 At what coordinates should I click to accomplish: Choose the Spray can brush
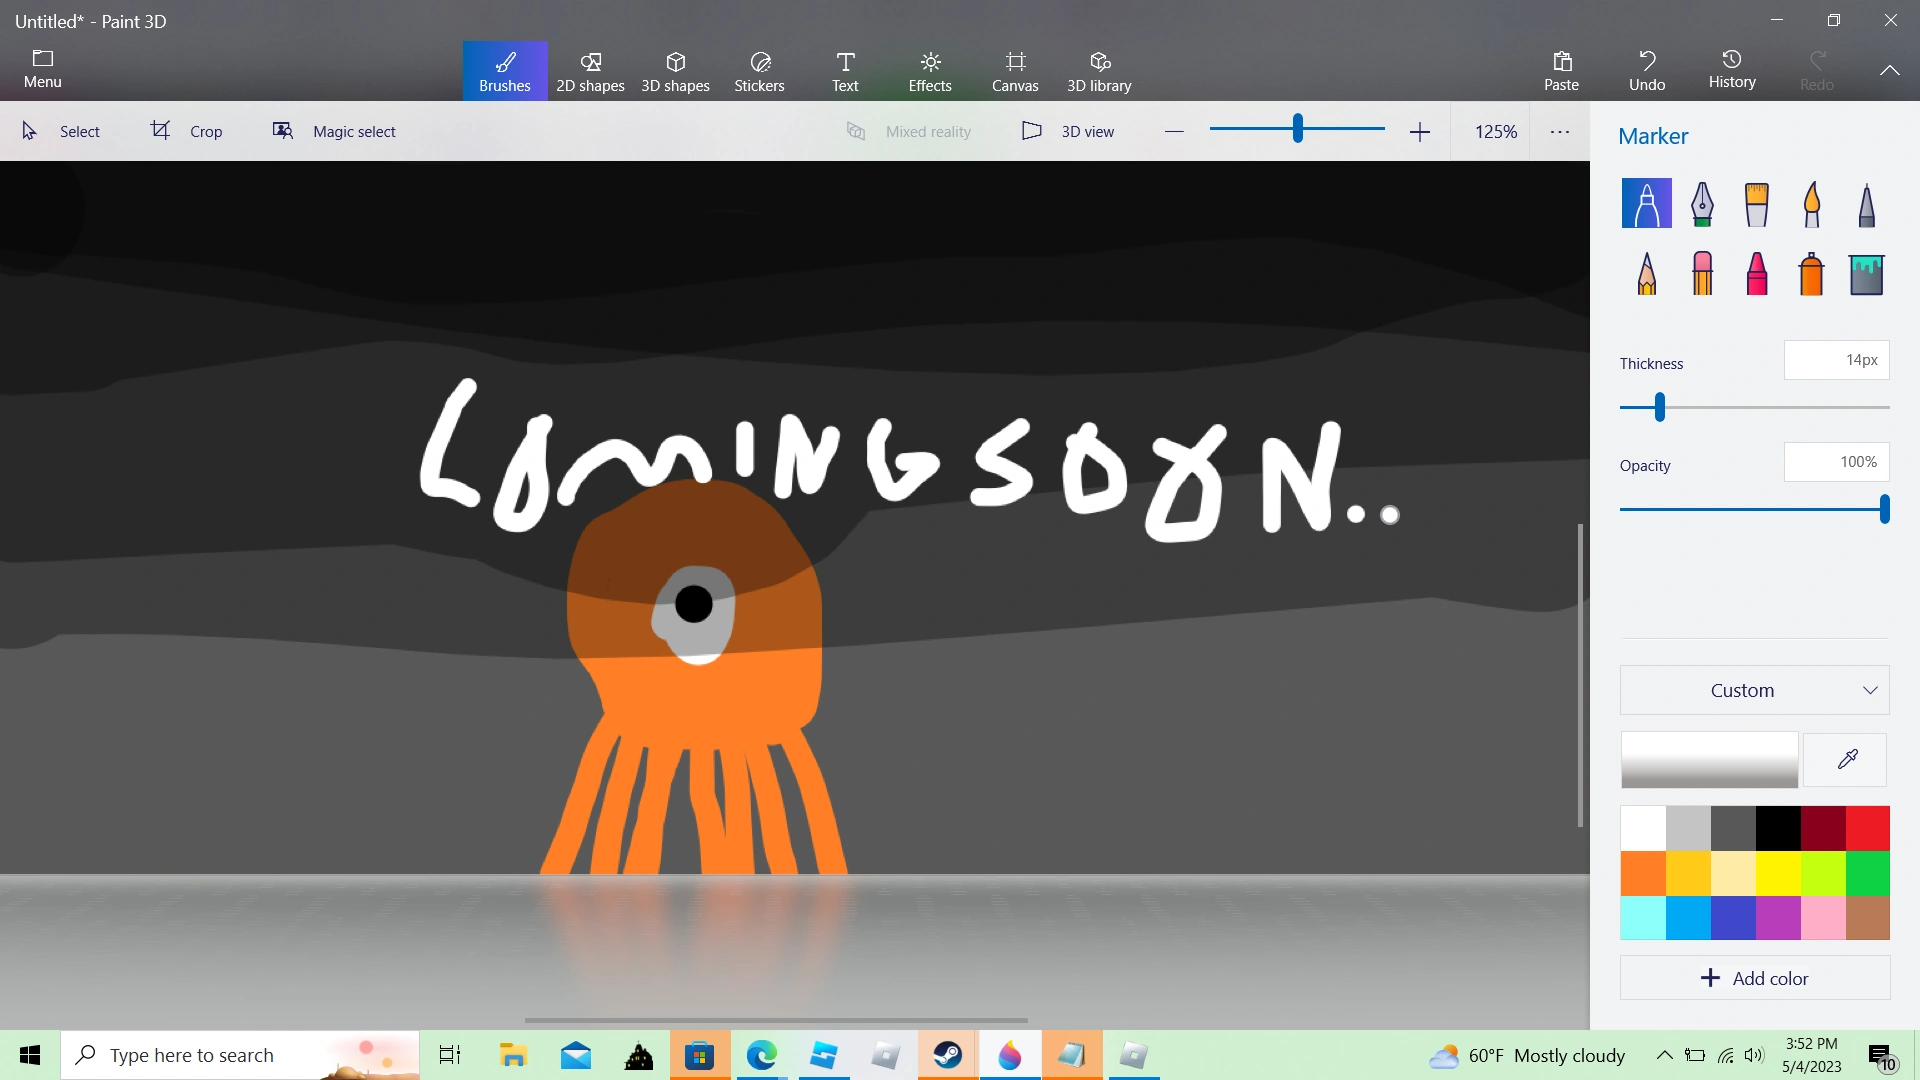1811,273
